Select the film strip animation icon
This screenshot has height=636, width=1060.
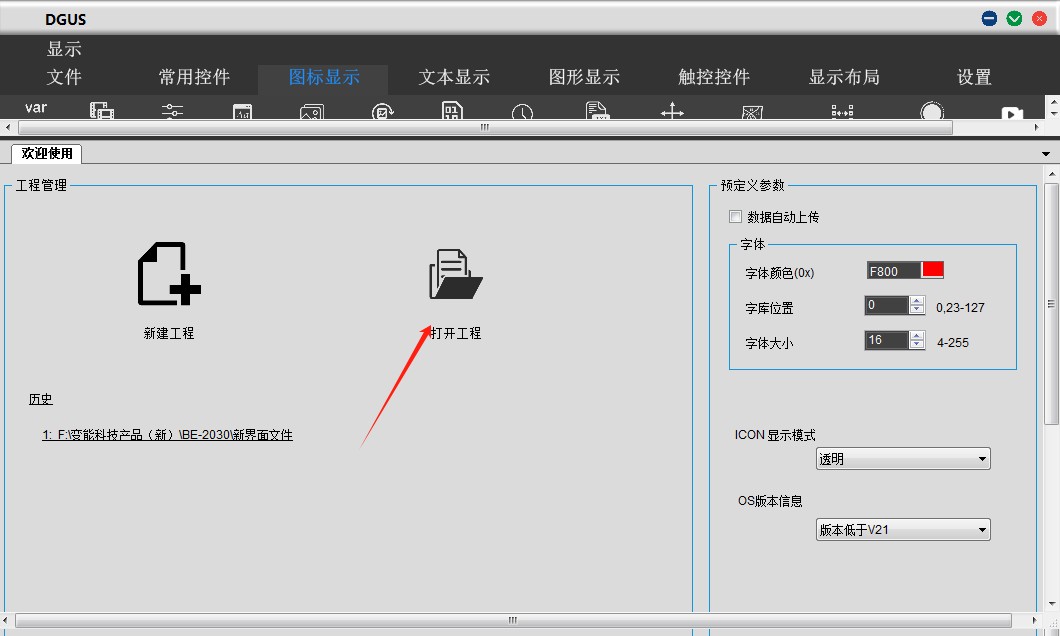coord(102,110)
